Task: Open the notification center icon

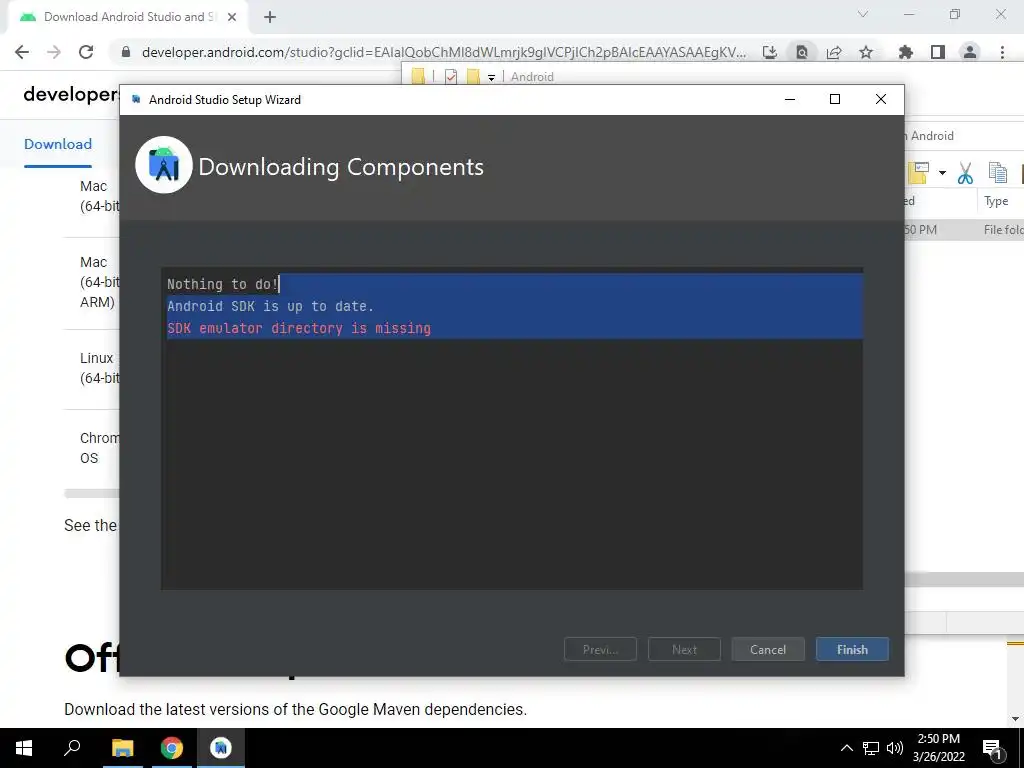Action: [x=993, y=748]
